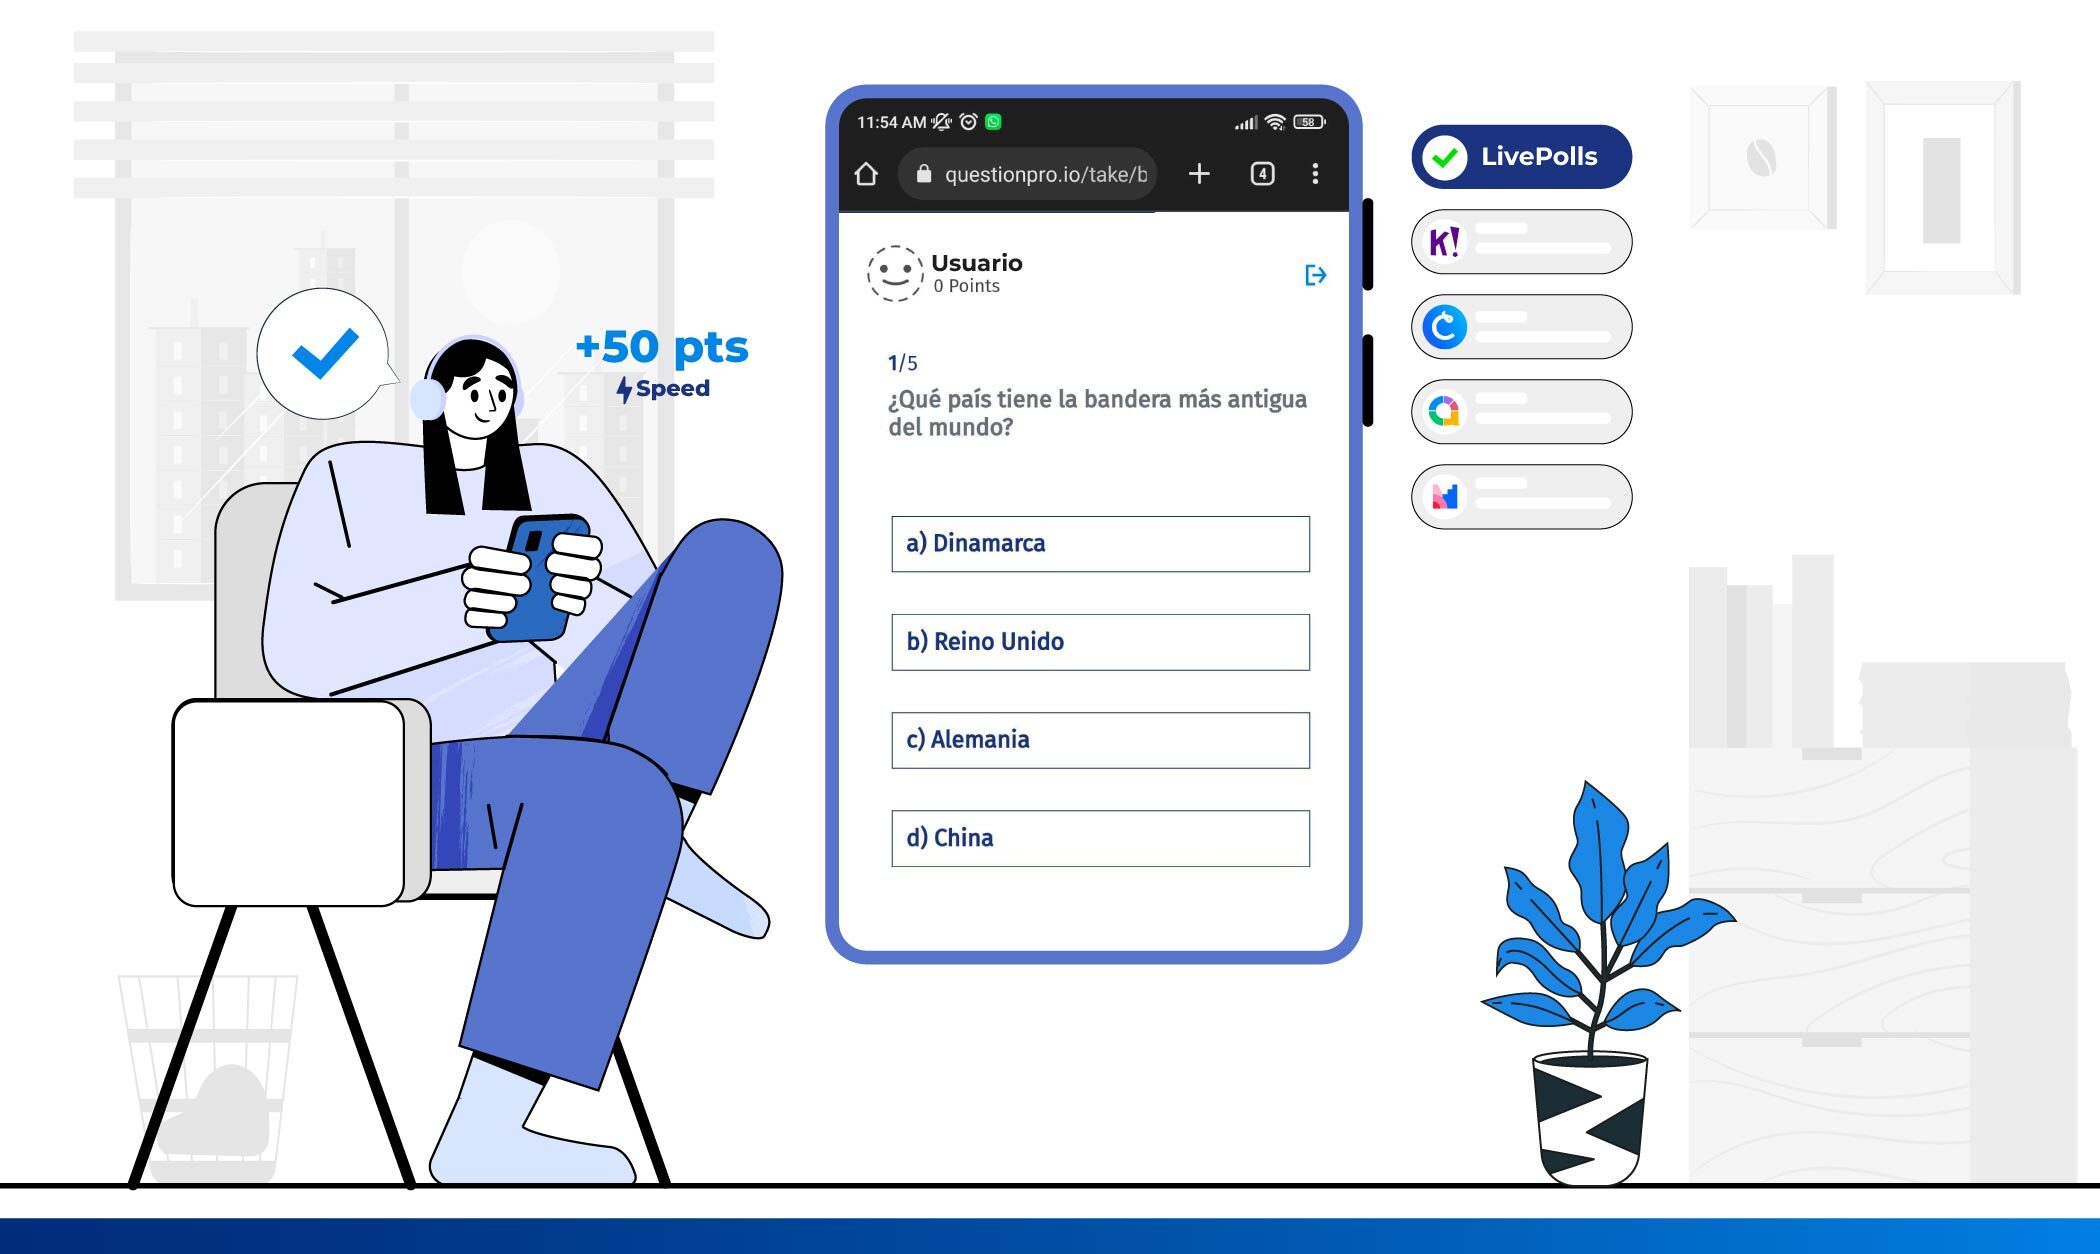2100x1254 pixels.
Task: Click the LivePolls icon/button
Action: tap(1519, 155)
